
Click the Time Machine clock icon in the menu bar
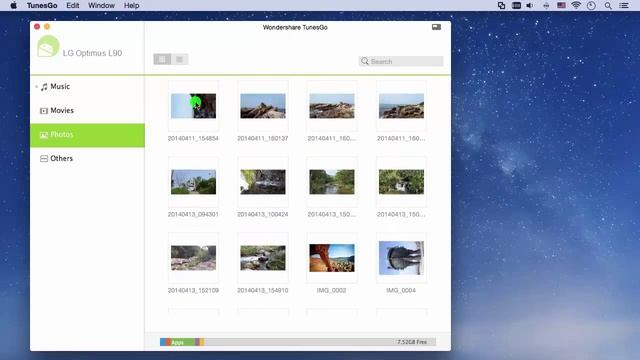click(x=591, y=6)
